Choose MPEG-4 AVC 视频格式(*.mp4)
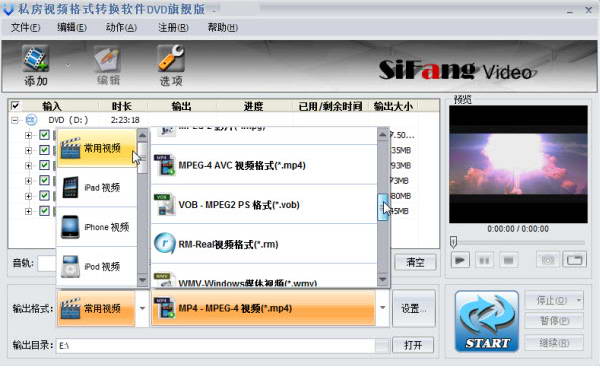Viewport: 600px width, 369px height. pyautogui.click(x=264, y=165)
